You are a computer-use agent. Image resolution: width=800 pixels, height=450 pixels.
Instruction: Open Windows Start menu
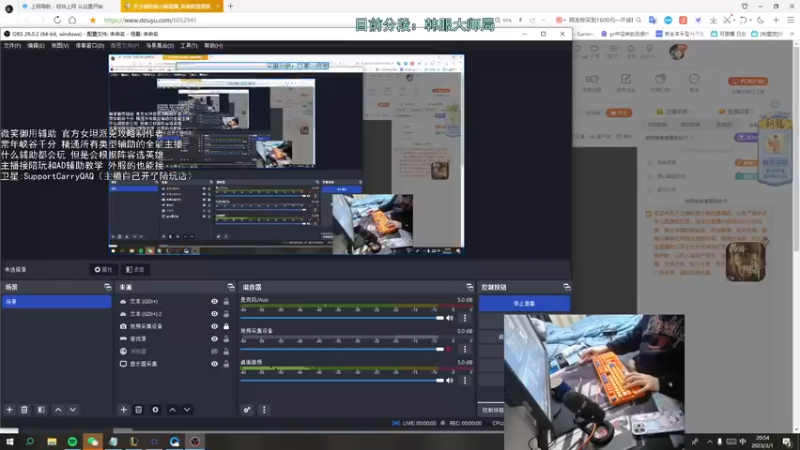click(10, 441)
